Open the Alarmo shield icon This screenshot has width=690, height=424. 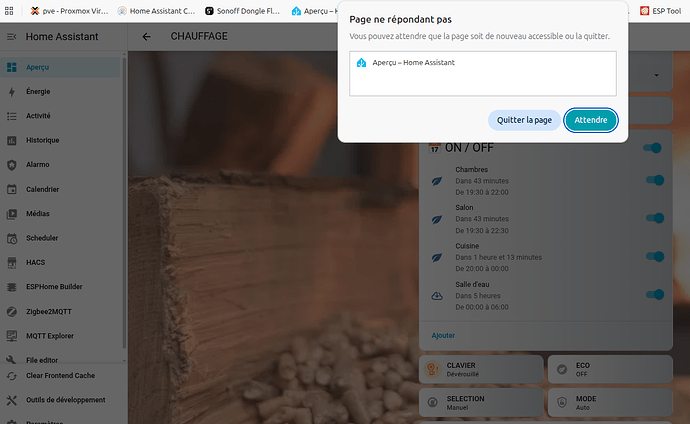pos(12,164)
